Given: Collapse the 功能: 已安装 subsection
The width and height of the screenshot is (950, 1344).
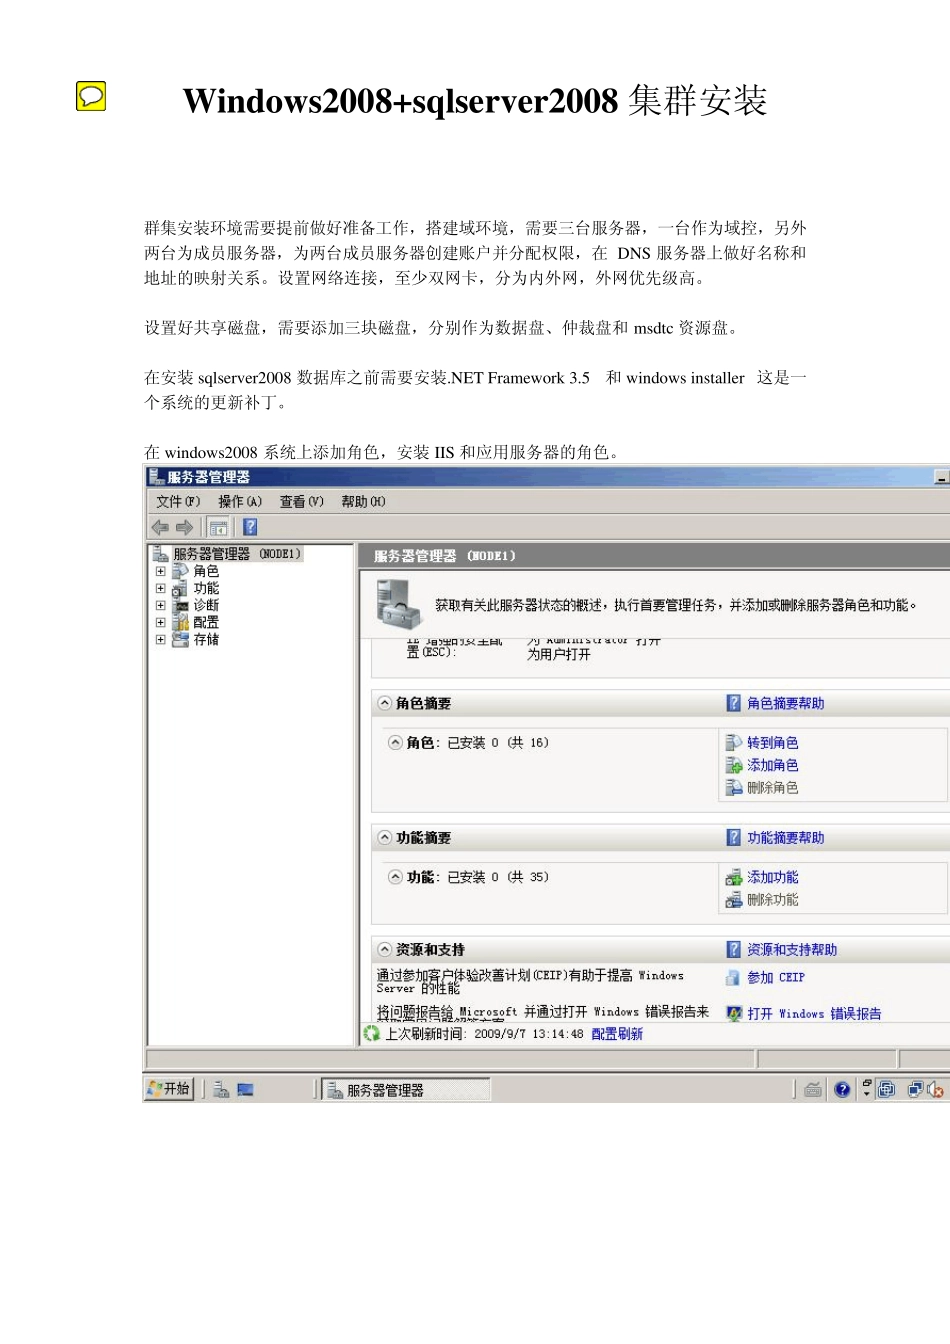Looking at the screenshot, I should (395, 877).
